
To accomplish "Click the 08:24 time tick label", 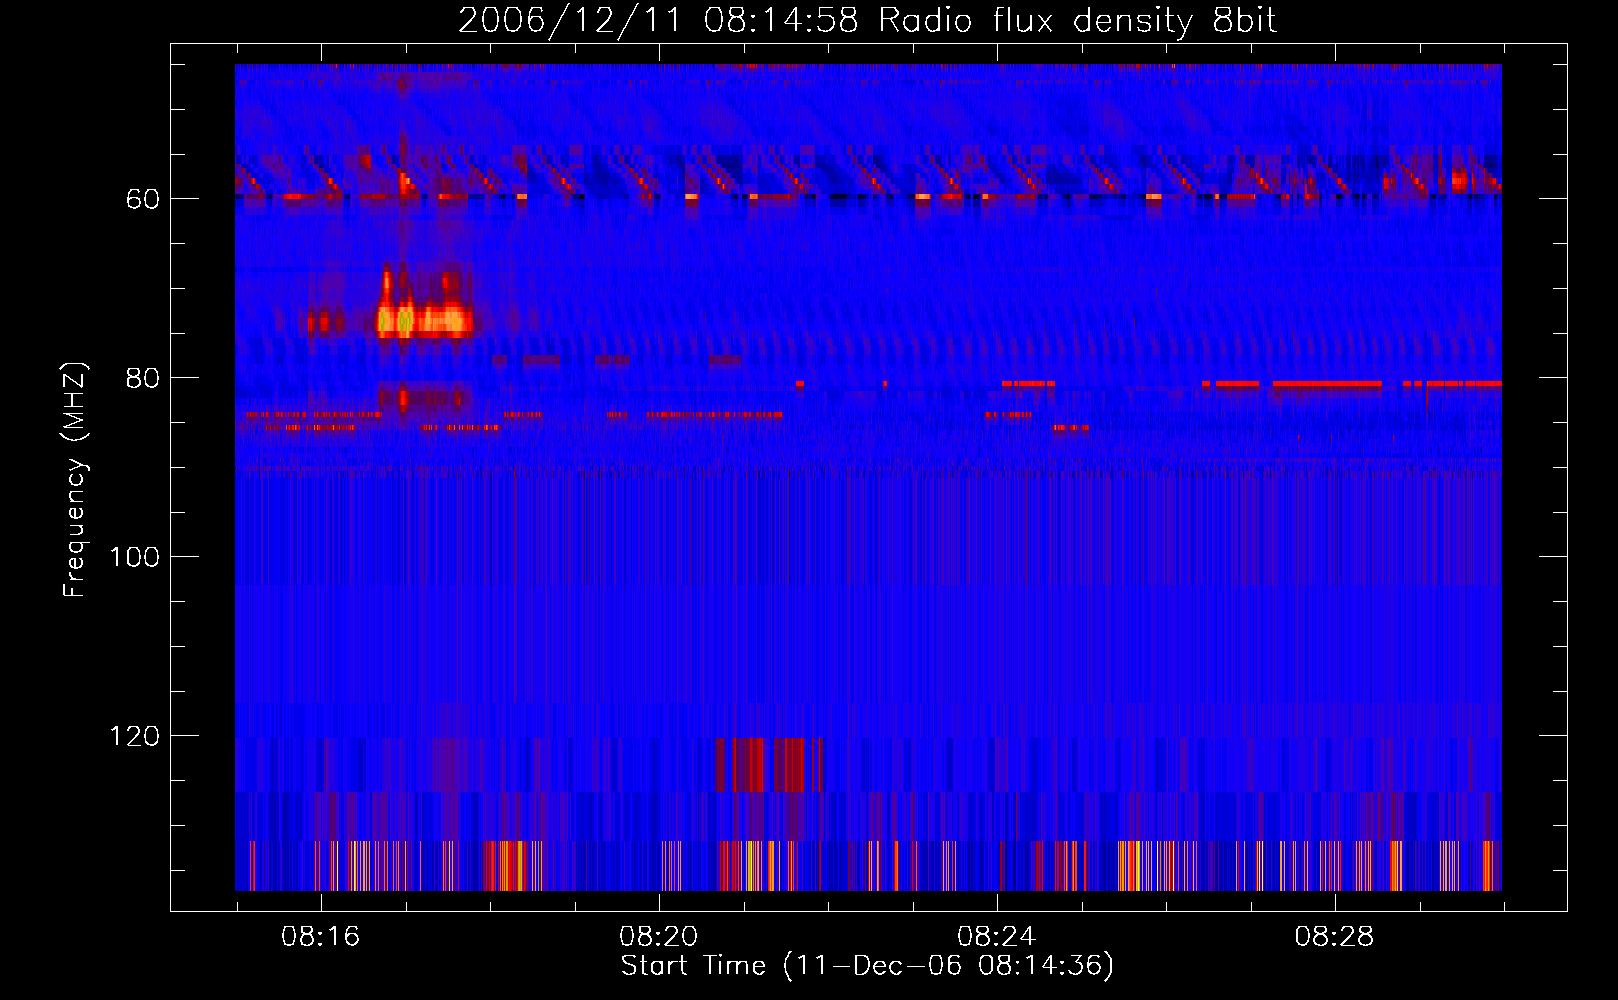I will (x=996, y=937).
